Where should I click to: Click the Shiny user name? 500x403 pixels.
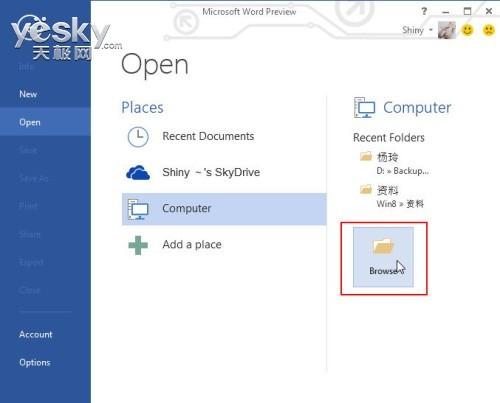click(x=413, y=30)
